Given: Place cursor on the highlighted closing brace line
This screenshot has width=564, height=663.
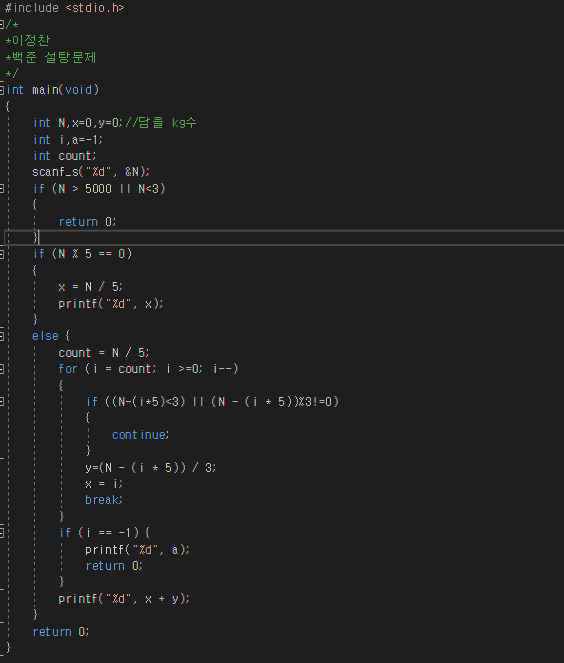Looking at the screenshot, I should coord(283,238).
